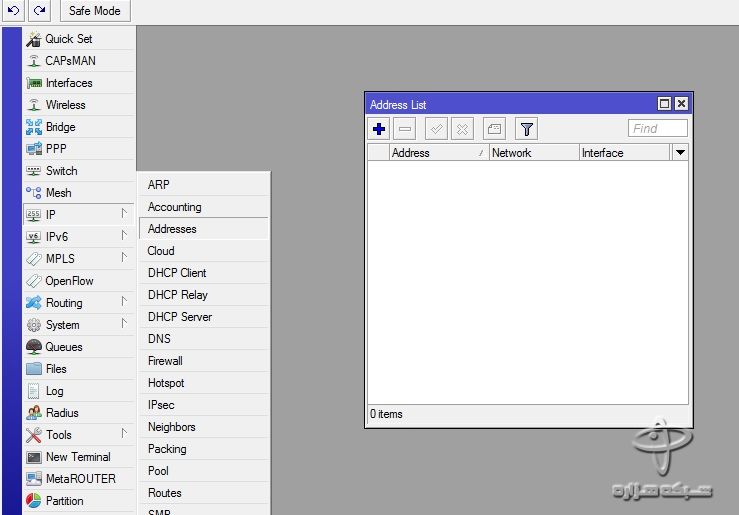The height and width of the screenshot is (515, 739).
Task: Select Addresses from IP submenu
Action: click(x=204, y=229)
